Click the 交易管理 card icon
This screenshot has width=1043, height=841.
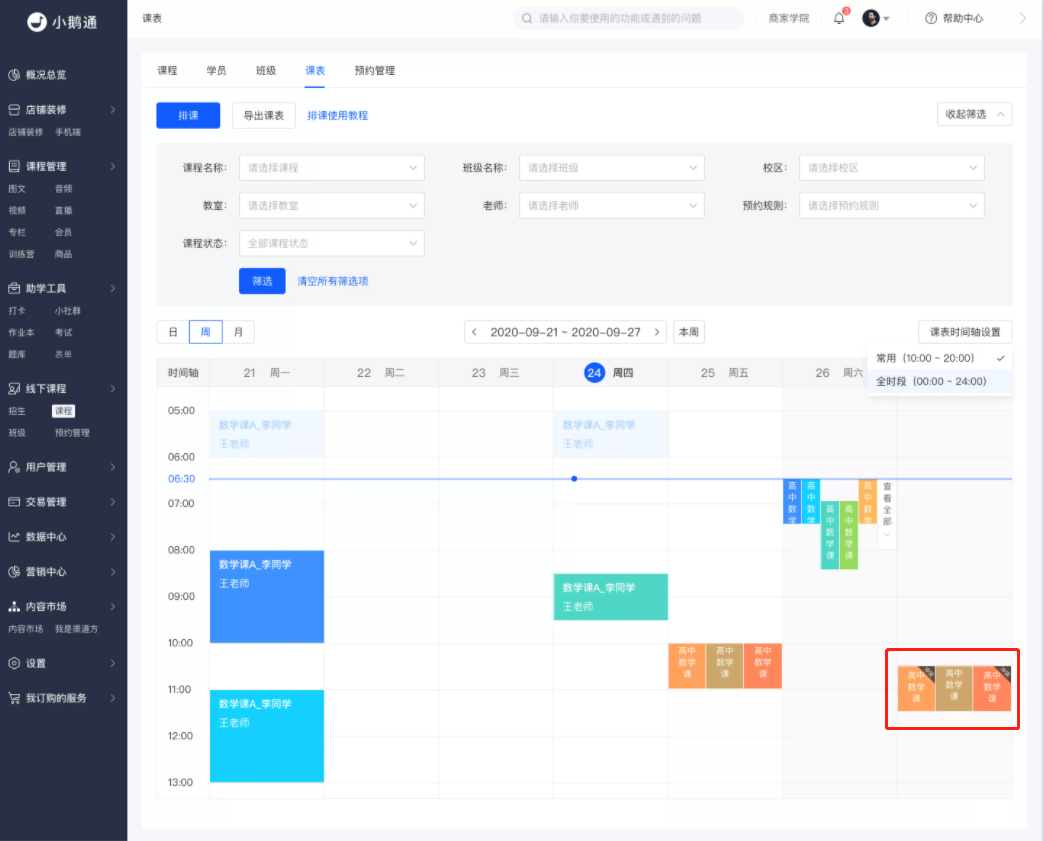(13, 502)
